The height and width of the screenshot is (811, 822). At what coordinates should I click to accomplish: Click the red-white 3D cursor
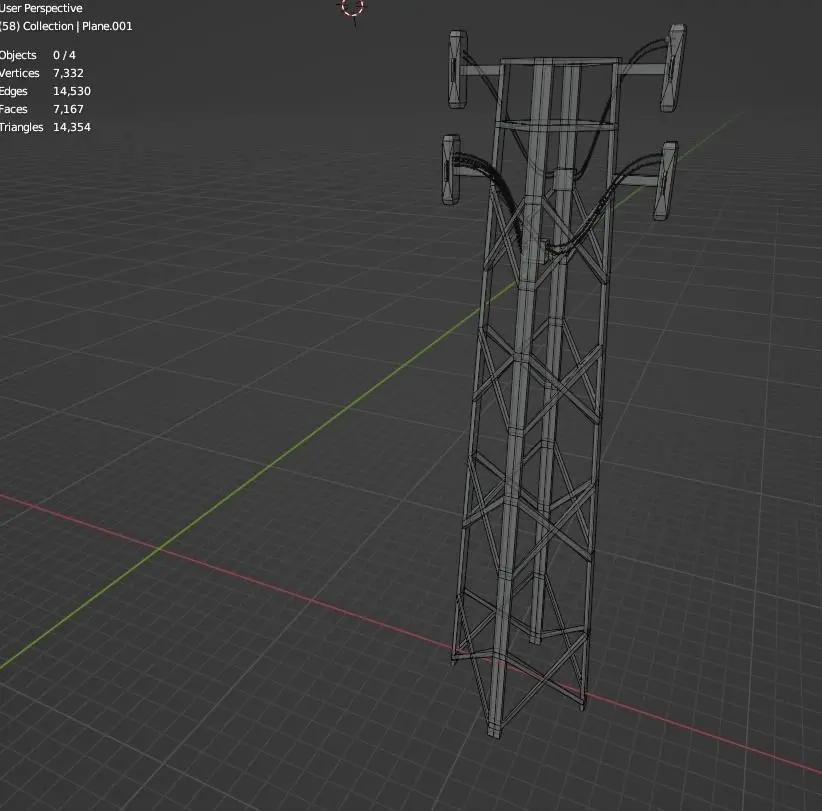tap(352, 7)
